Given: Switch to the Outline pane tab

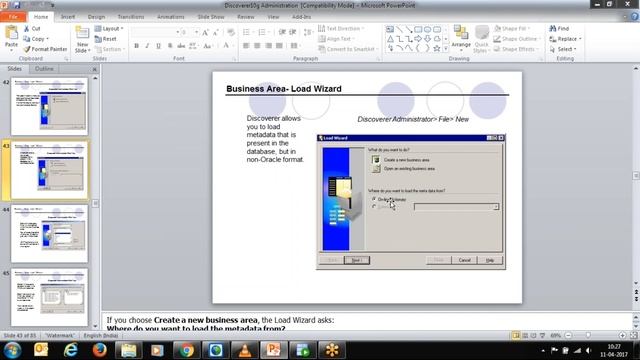Looking at the screenshot, I should (x=44, y=69).
